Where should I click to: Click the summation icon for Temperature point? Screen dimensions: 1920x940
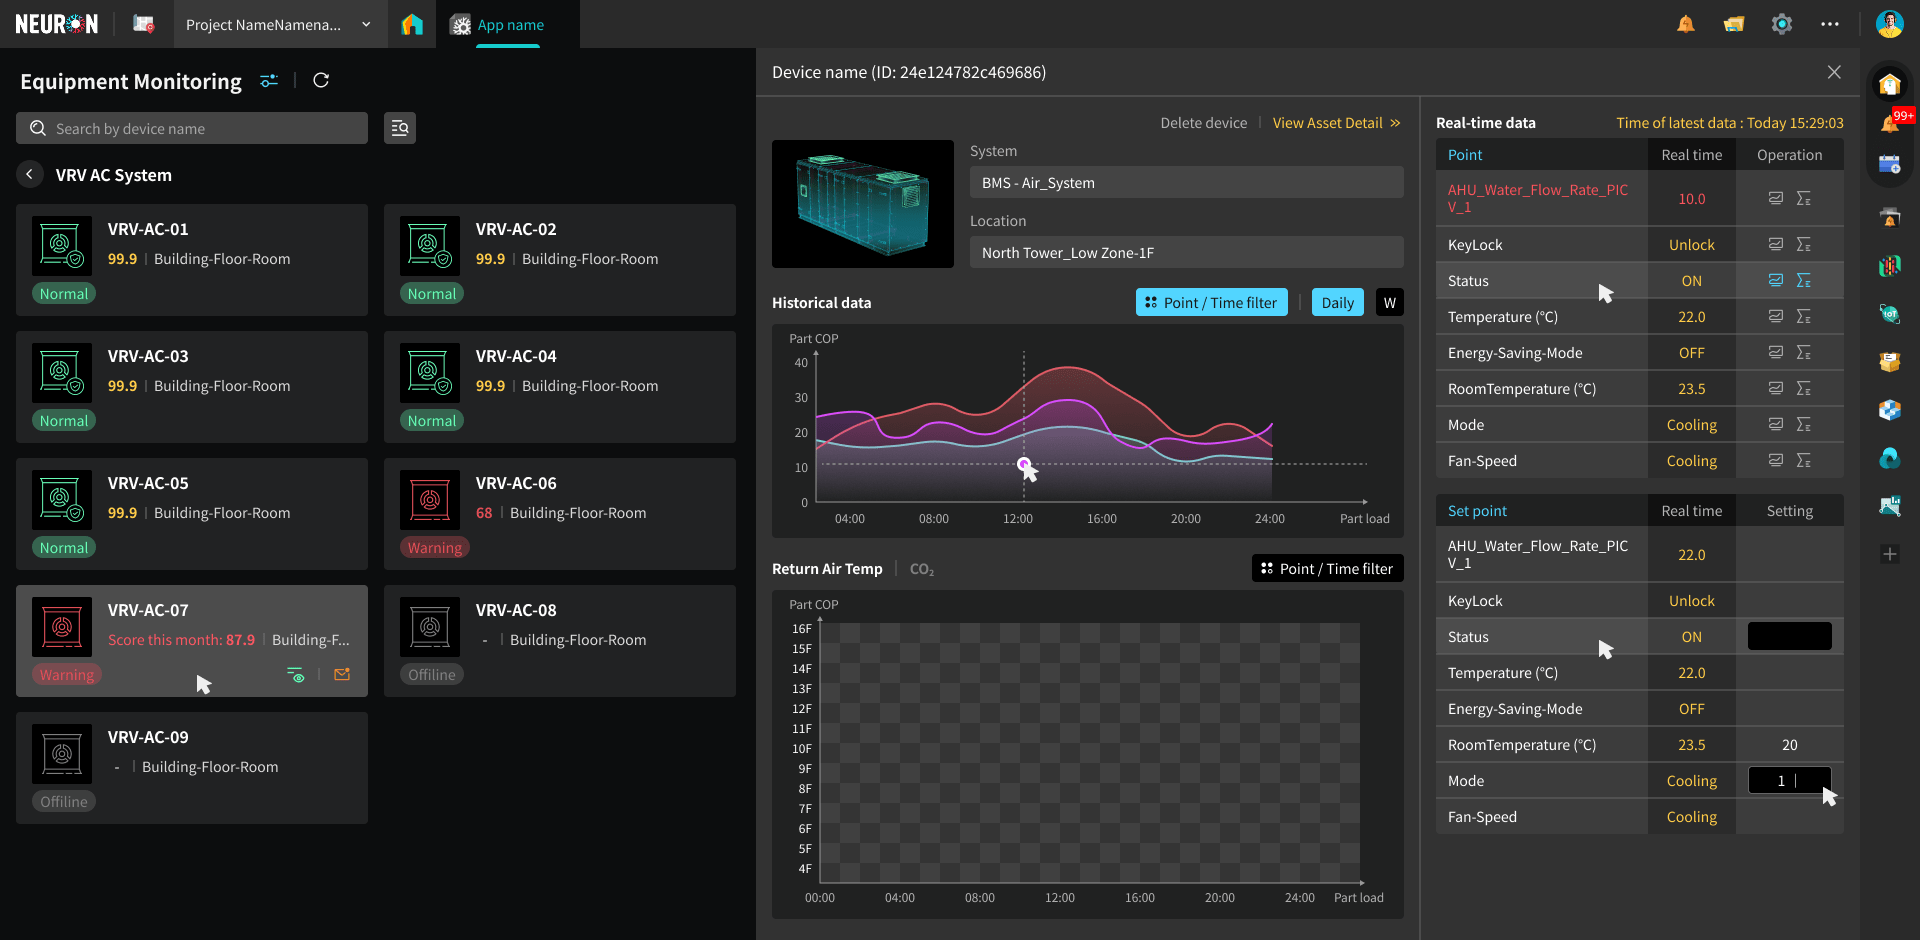coord(1806,316)
